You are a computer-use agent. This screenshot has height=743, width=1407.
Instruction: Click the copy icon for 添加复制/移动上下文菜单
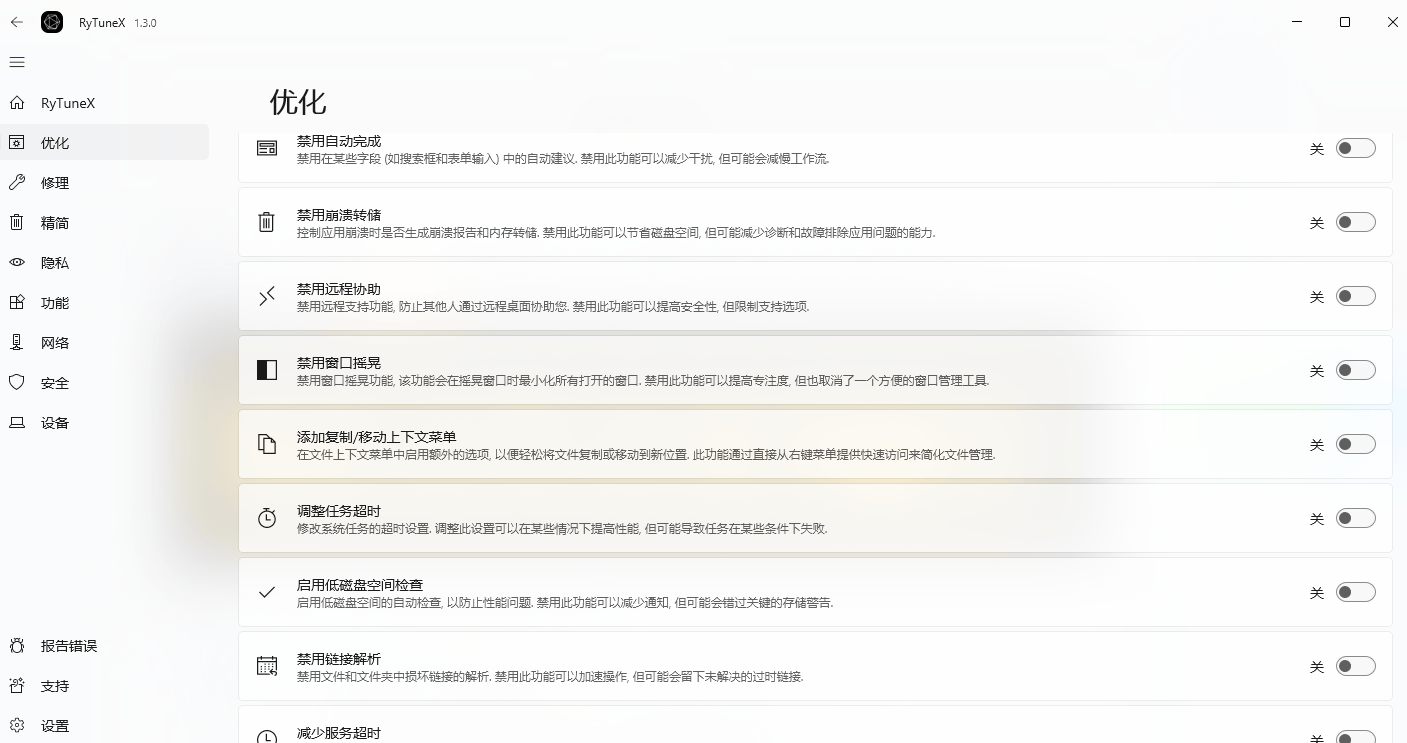click(x=266, y=444)
